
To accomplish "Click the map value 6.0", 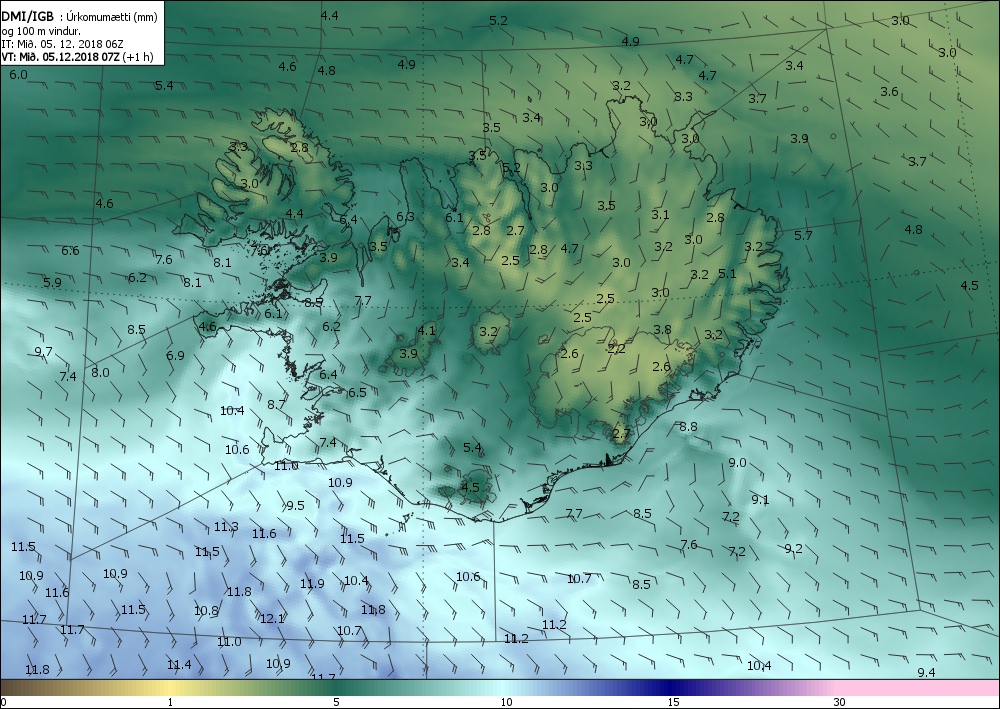I will coord(18,75).
